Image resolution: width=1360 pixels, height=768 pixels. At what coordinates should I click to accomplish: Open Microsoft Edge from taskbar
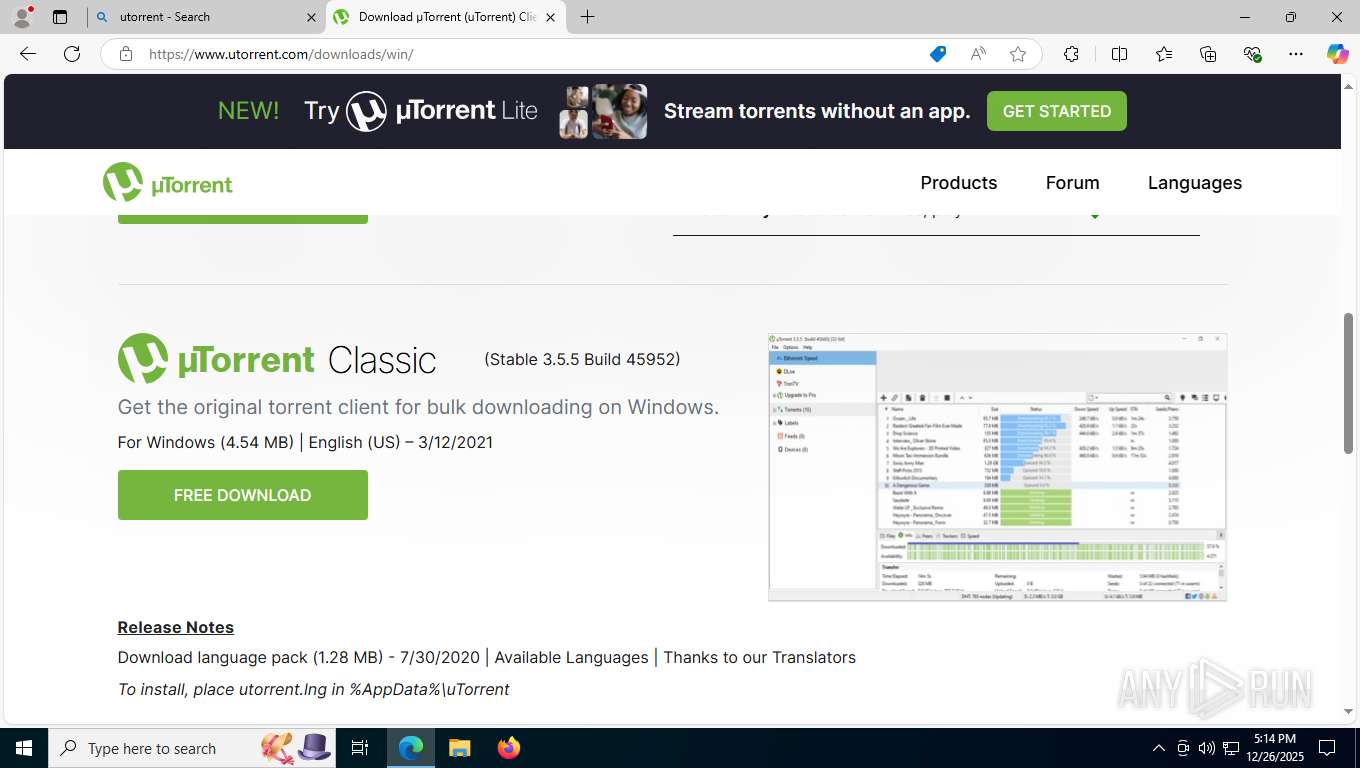click(411, 748)
